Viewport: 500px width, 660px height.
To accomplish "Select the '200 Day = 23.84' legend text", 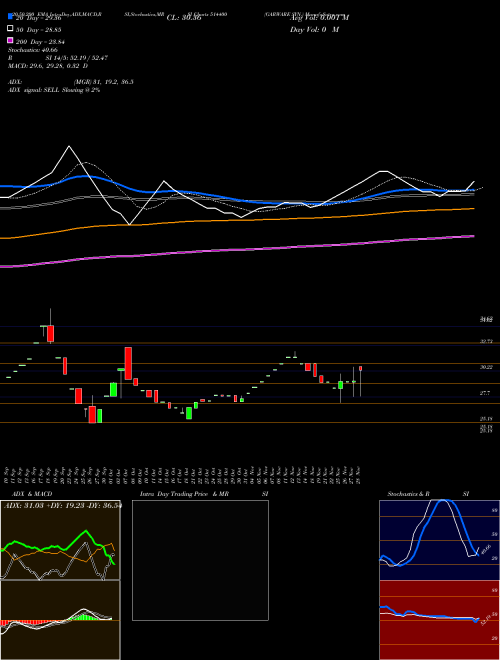I will click(40, 42).
